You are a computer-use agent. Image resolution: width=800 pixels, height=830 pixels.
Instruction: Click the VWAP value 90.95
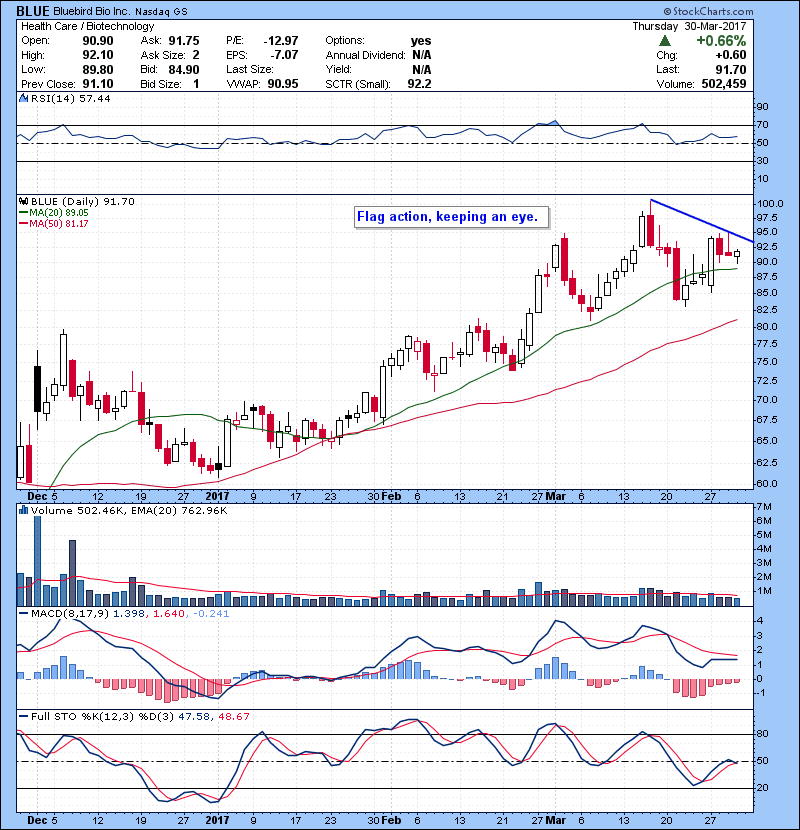pyautogui.click(x=283, y=84)
